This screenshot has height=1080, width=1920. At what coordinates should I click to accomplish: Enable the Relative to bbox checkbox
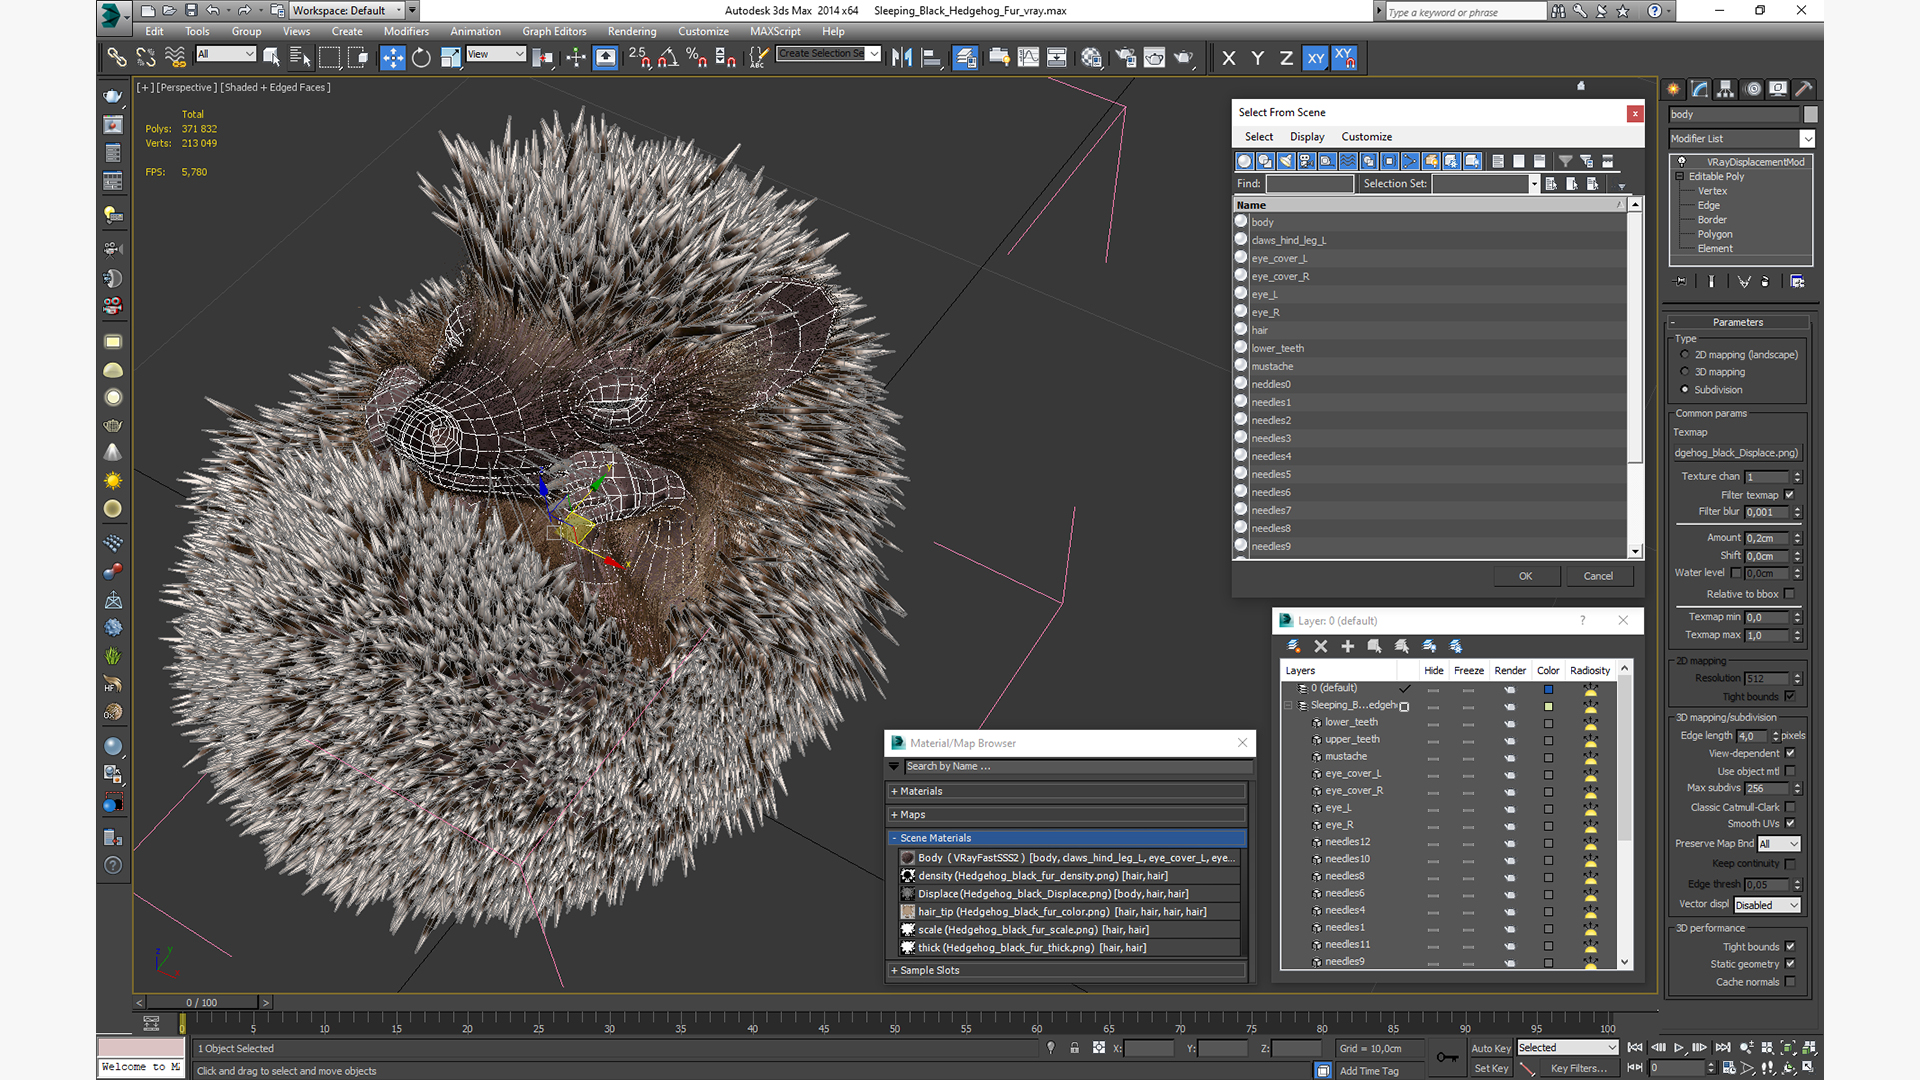click(x=1789, y=594)
